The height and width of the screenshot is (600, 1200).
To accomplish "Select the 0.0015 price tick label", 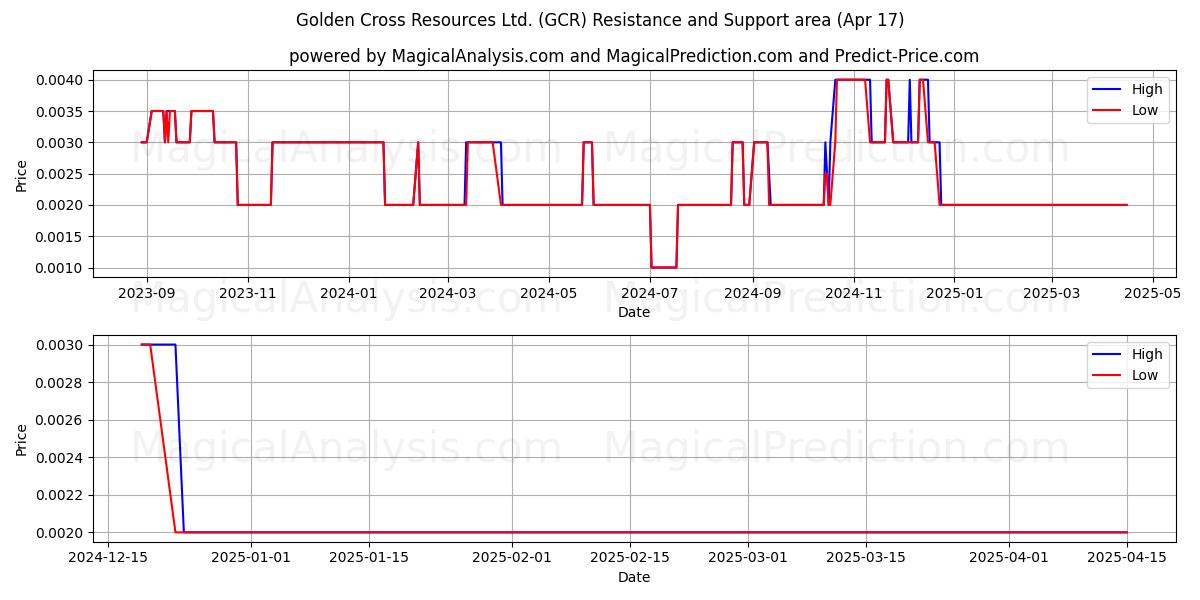I will pos(62,237).
